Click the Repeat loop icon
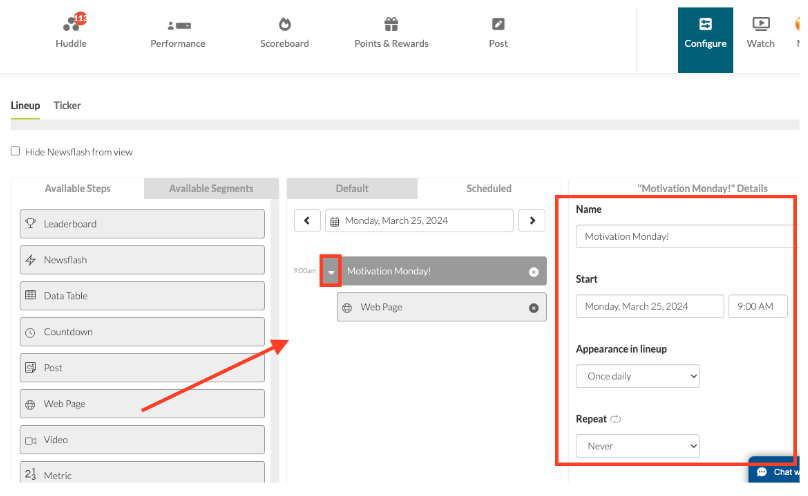 click(x=615, y=419)
